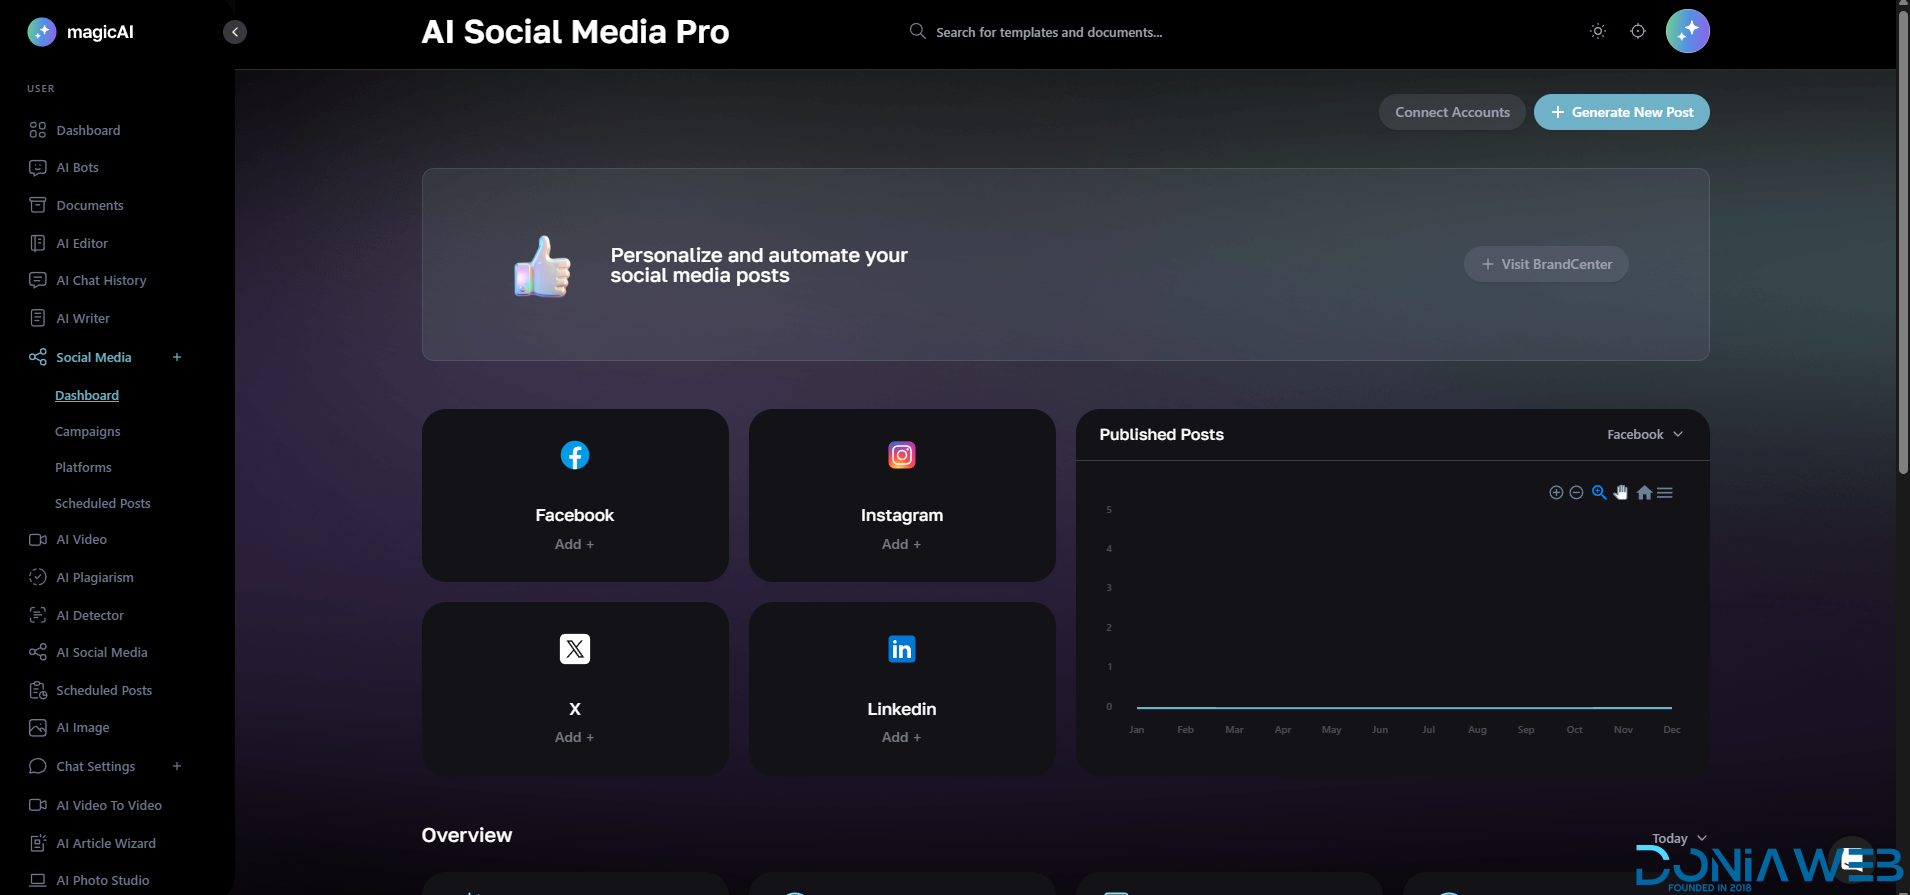The height and width of the screenshot is (895, 1910).
Task: Open the user avatar in the header
Action: [1687, 31]
